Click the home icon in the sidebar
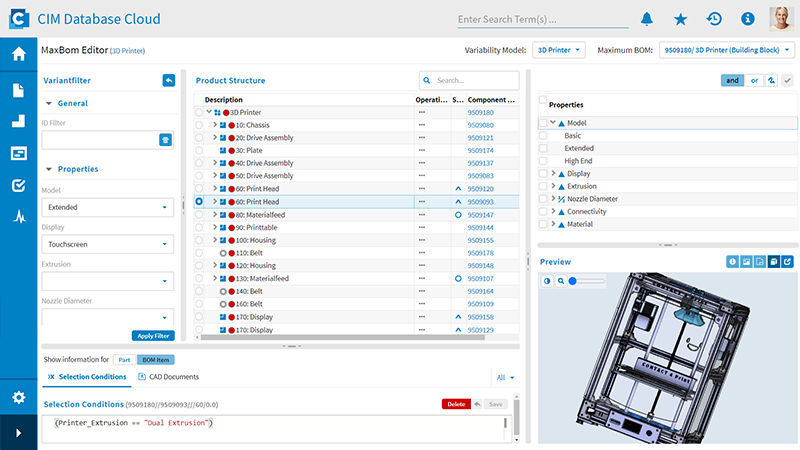 coord(18,54)
